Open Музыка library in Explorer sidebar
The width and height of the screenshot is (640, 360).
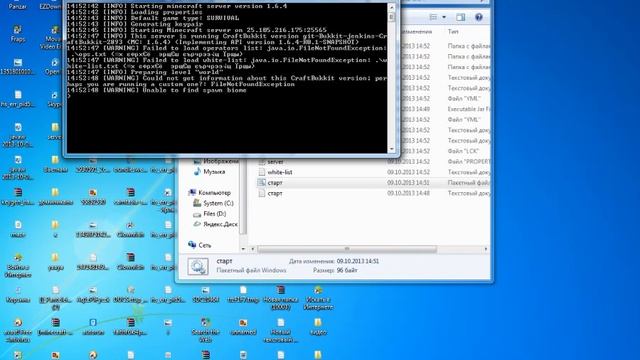click(214, 172)
